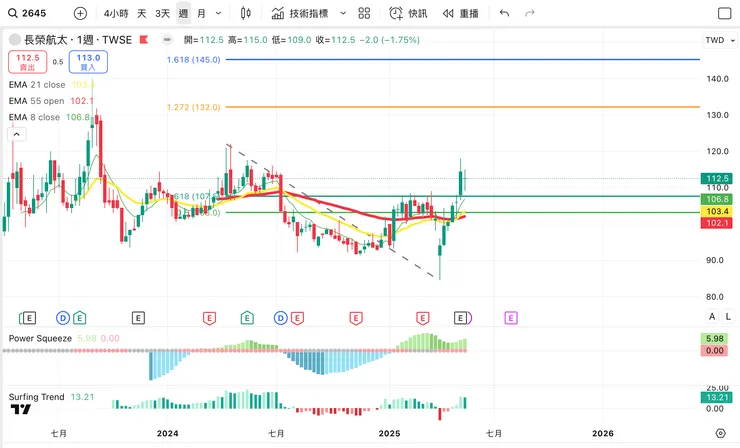Click the red flag next to TWSE
740x448 pixels.
point(144,40)
